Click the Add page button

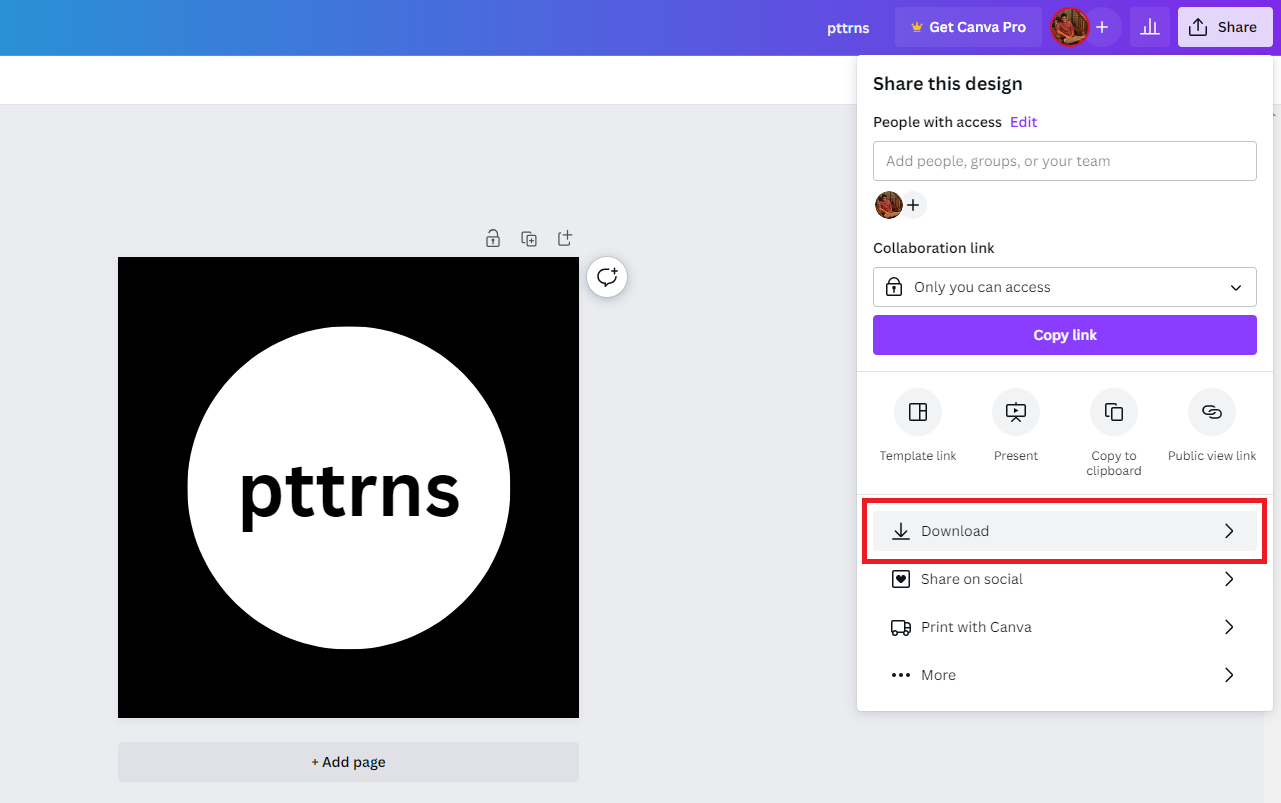[348, 762]
